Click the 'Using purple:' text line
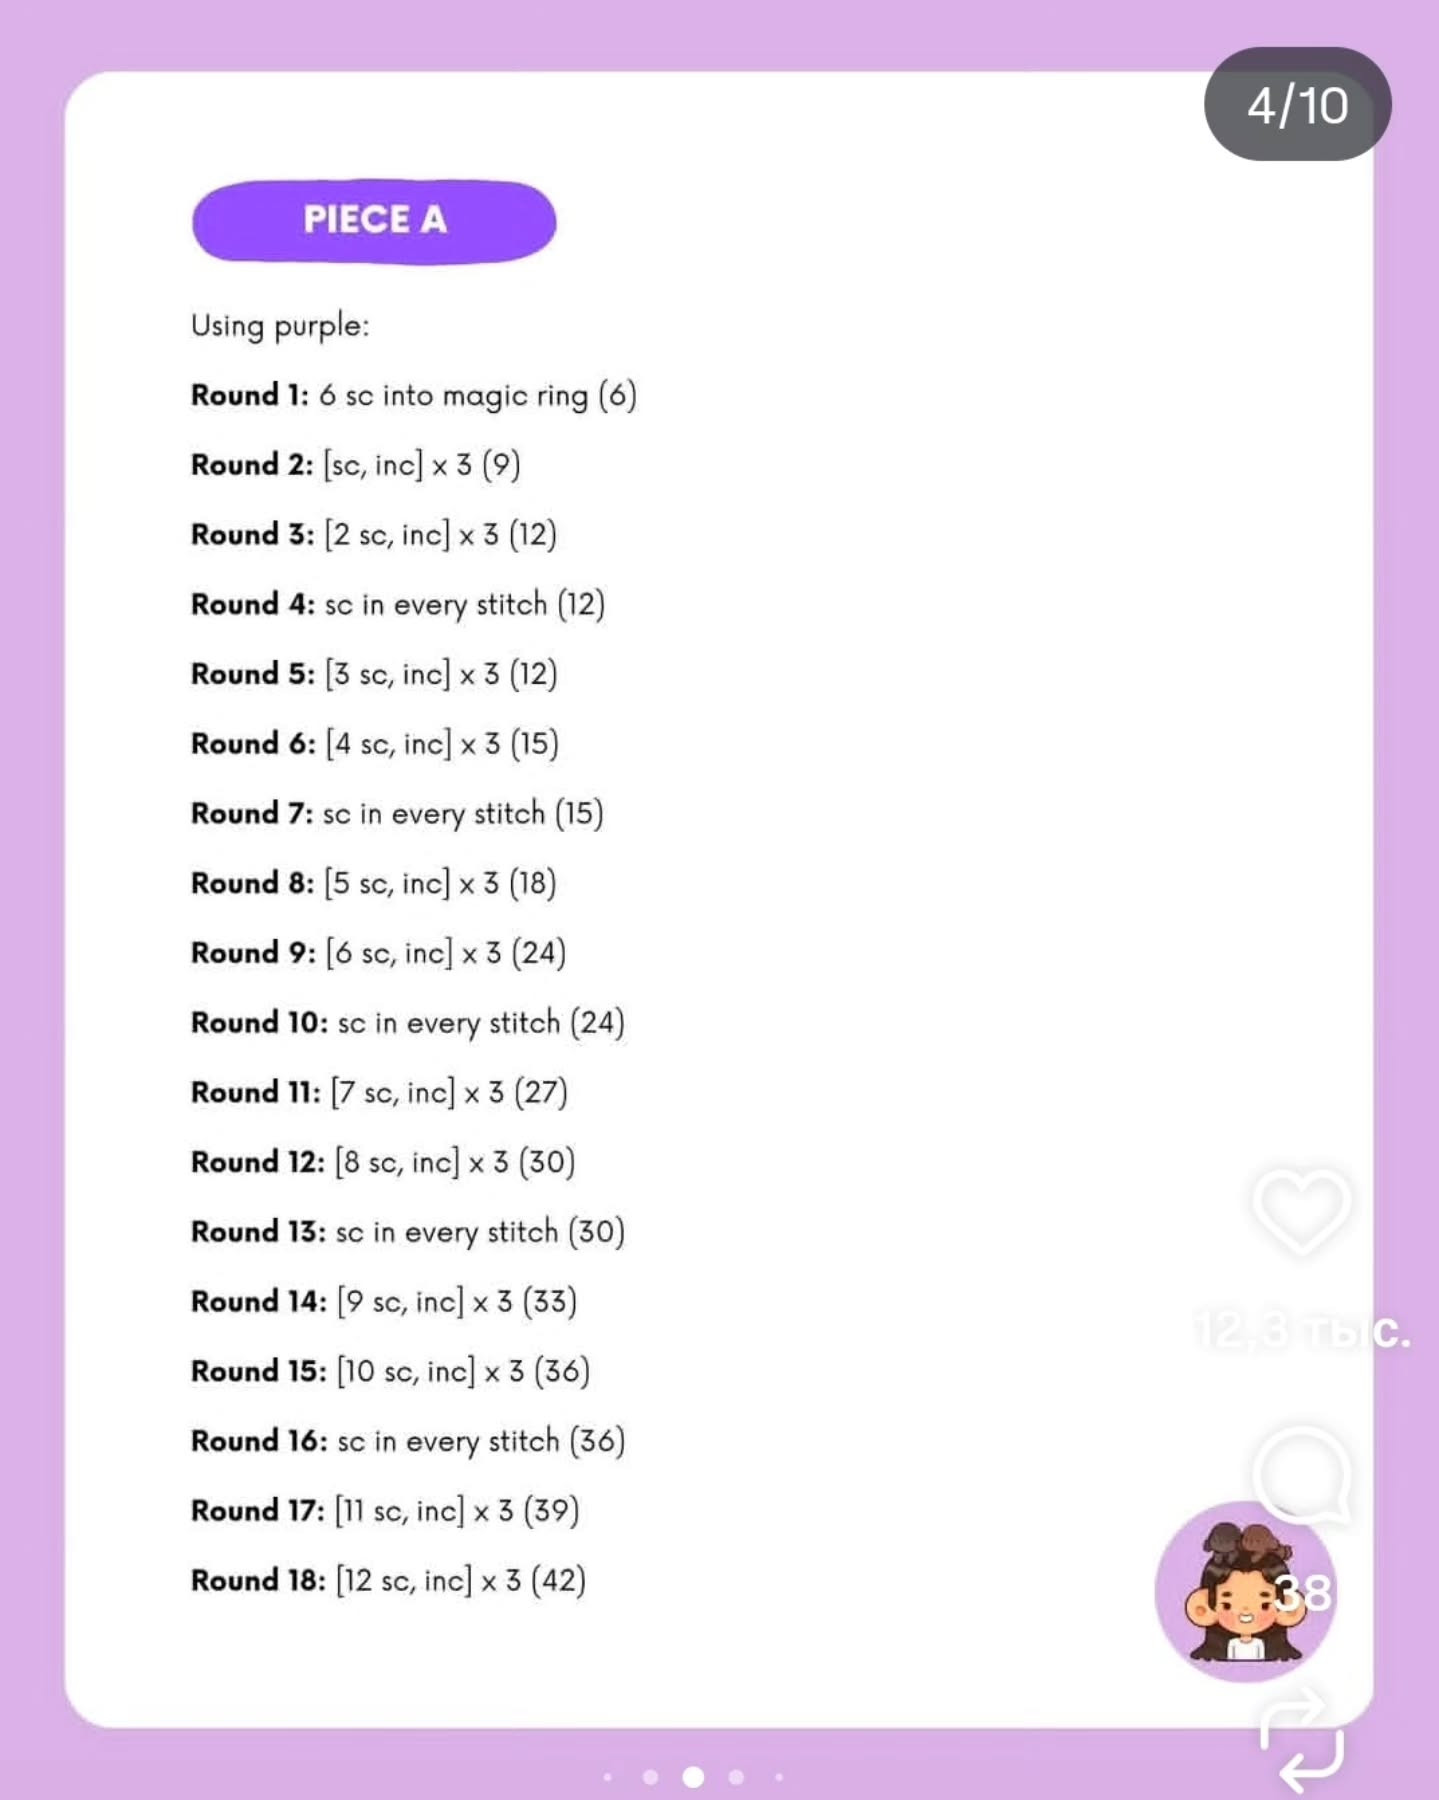 pos(280,326)
